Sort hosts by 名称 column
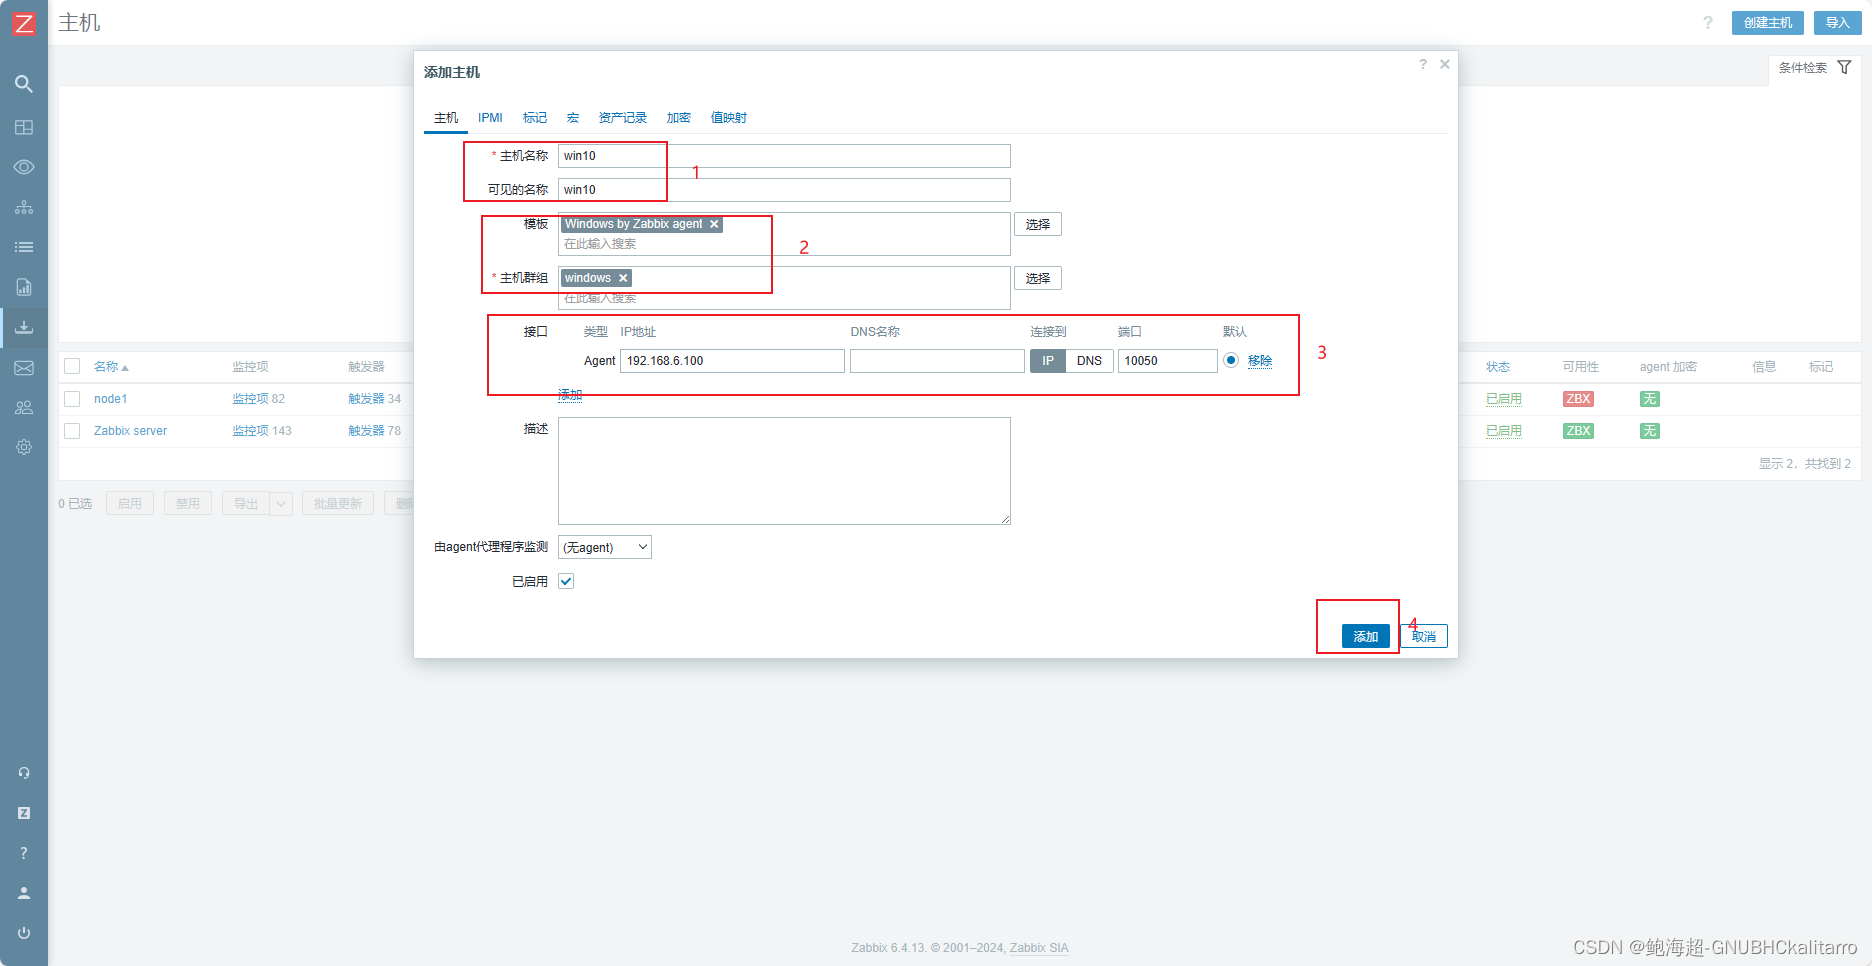Viewport: 1872px width, 966px height. point(111,367)
